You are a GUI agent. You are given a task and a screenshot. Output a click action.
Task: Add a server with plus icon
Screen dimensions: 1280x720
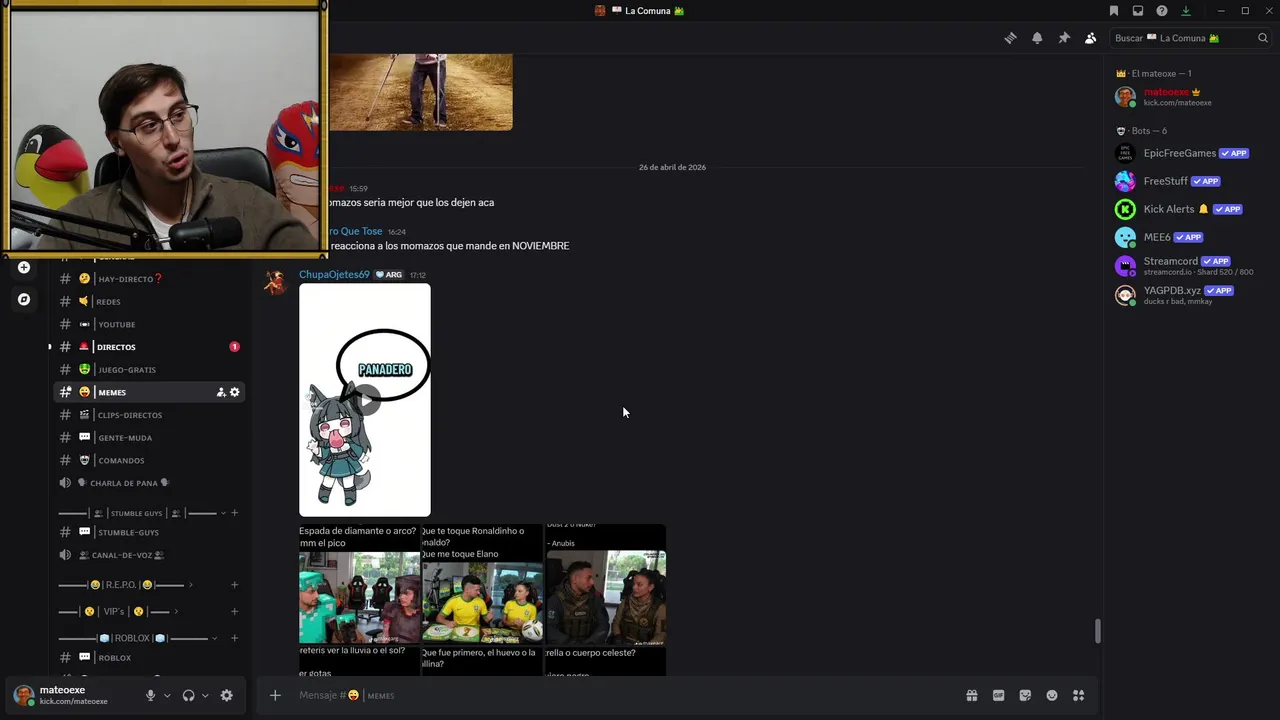pos(24,267)
